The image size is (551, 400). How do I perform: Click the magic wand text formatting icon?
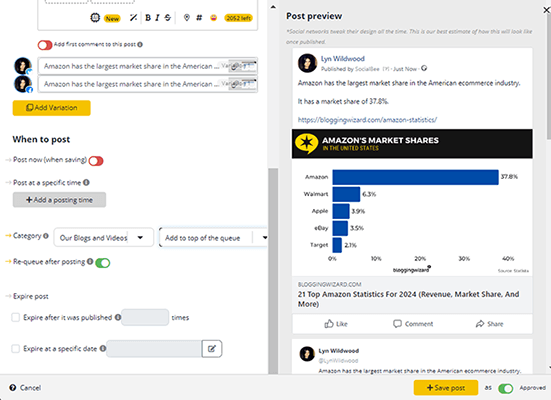pos(133,18)
